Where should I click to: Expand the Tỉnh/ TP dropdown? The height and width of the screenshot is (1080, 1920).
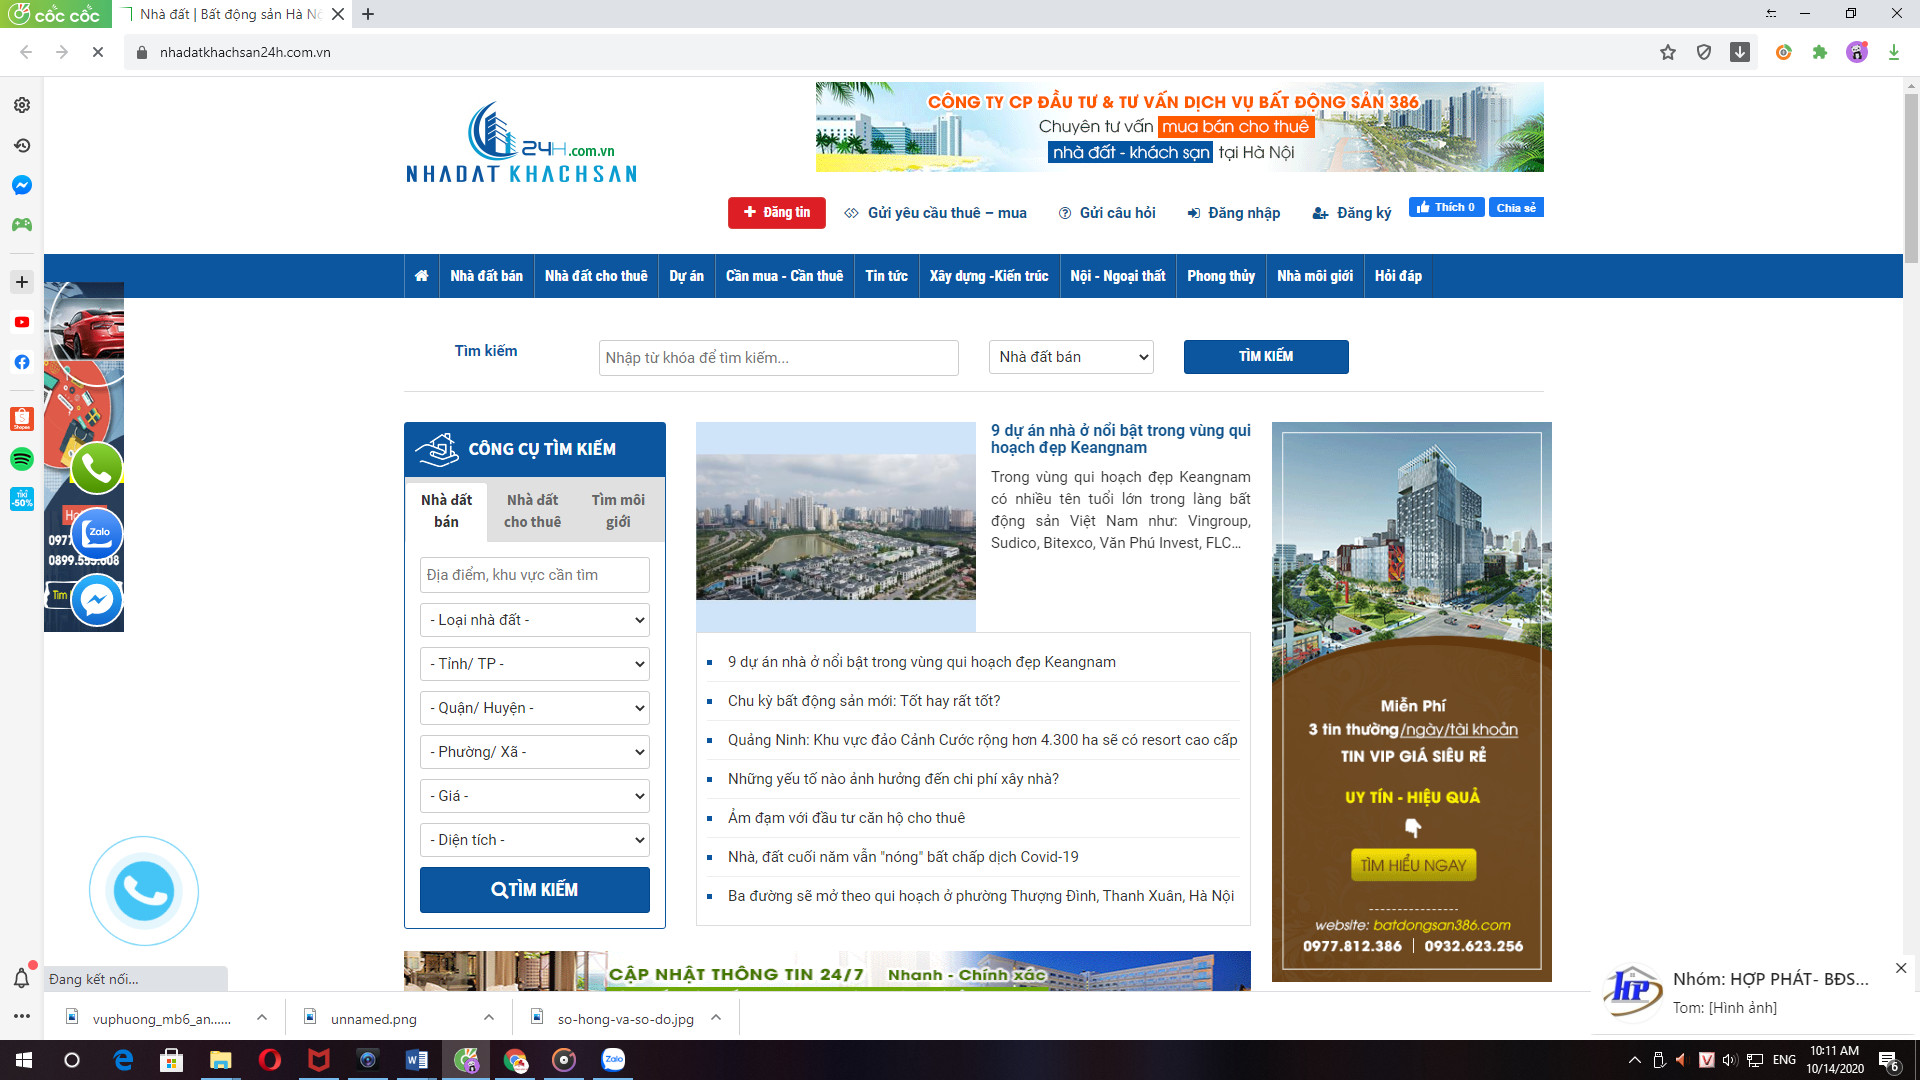pos(535,664)
